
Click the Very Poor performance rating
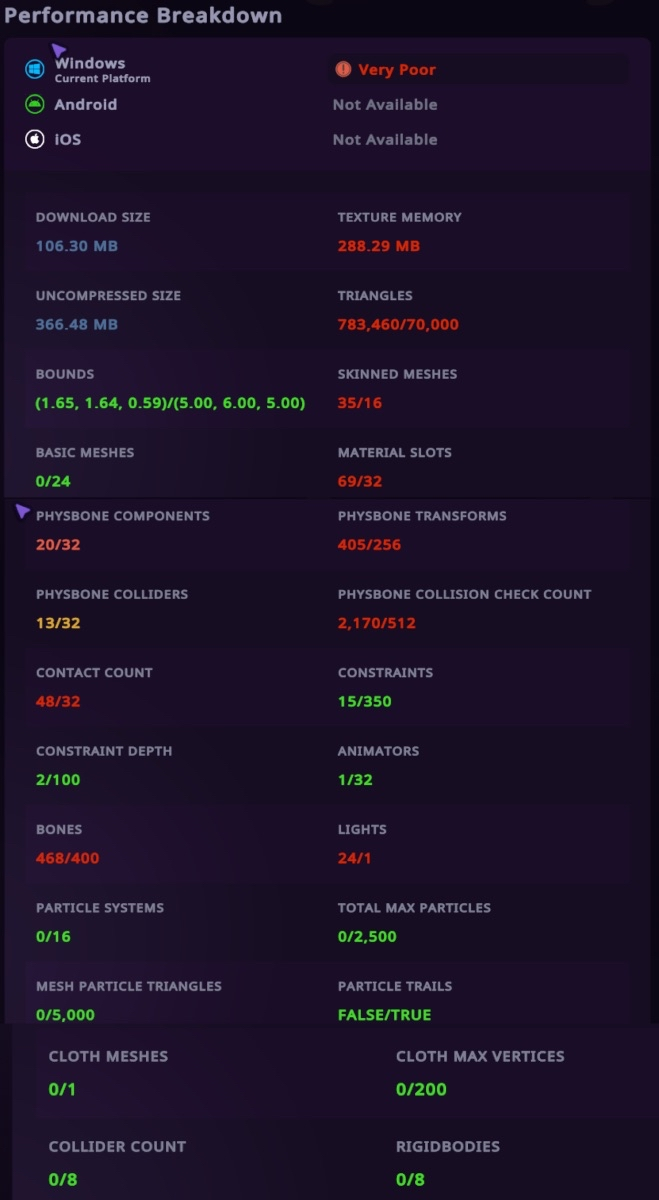tap(397, 69)
